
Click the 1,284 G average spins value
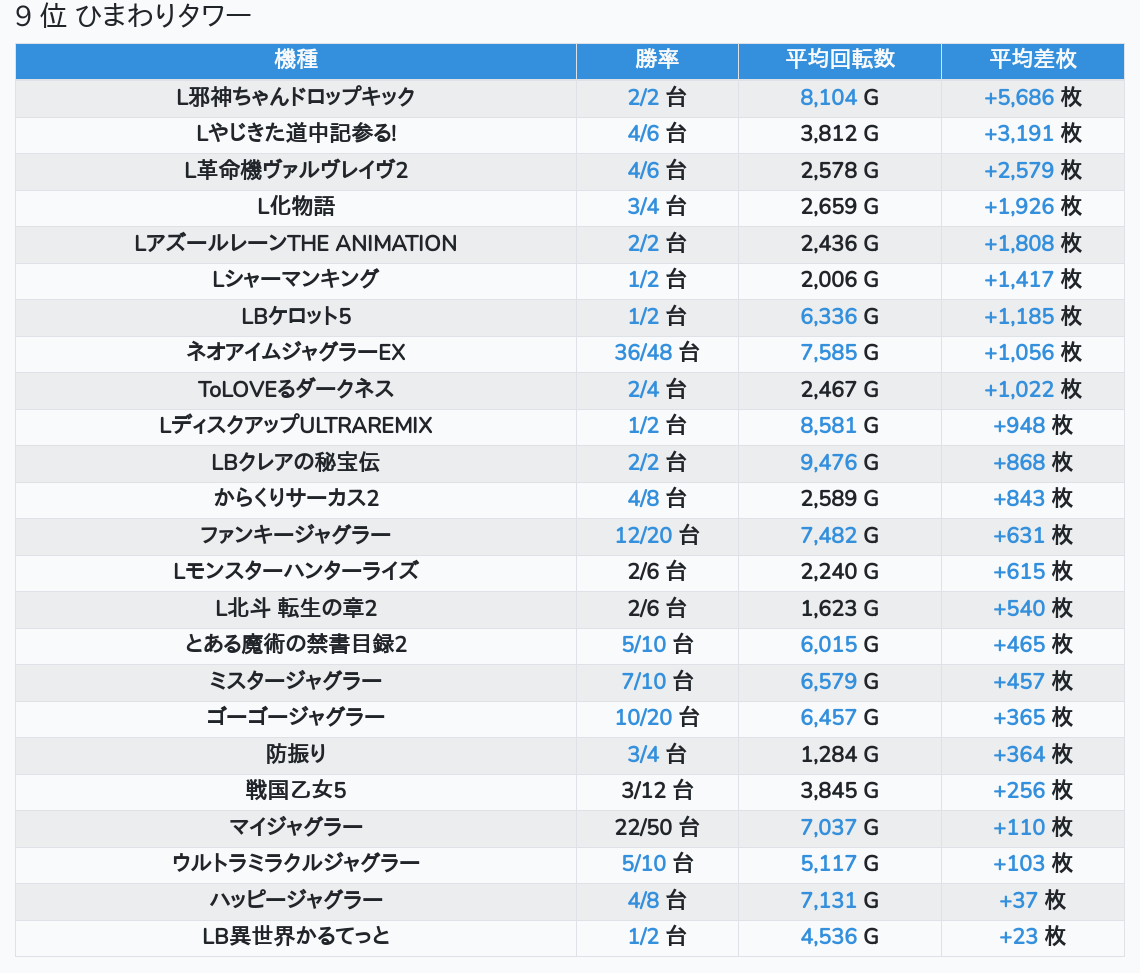pyautogui.click(x=840, y=755)
